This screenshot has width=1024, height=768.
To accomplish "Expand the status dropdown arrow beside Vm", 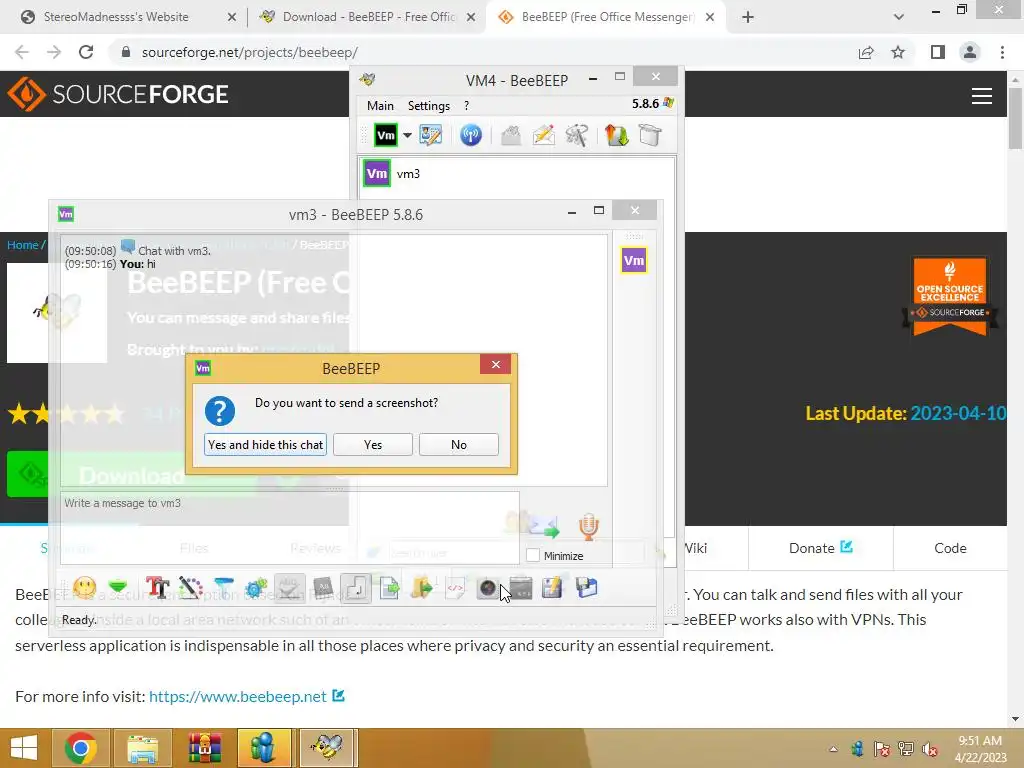I will click(x=407, y=136).
